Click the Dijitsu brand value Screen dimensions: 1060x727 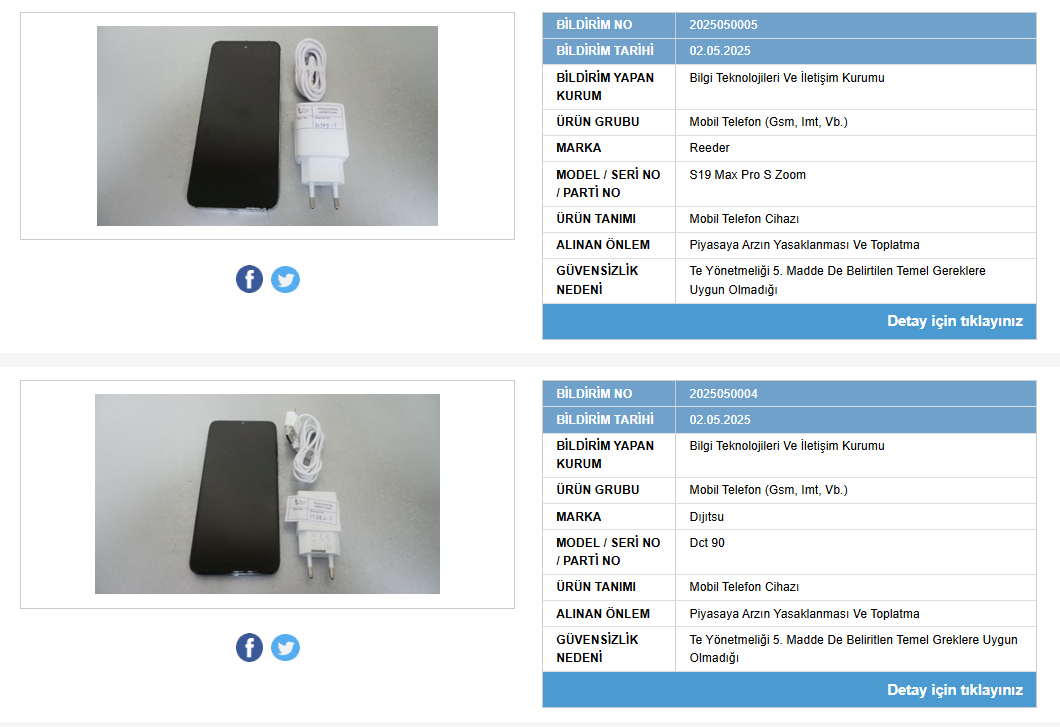click(x=706, y=517)
